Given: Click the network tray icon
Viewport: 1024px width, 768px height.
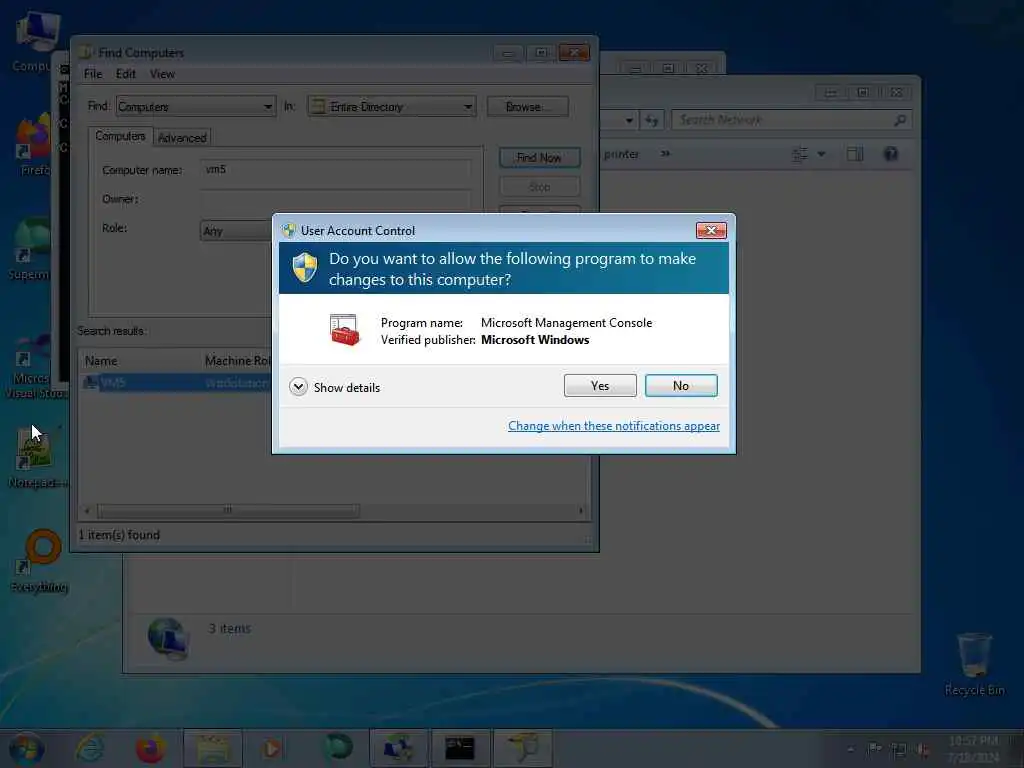Looking at the screenshot, I should click(899, 750).
